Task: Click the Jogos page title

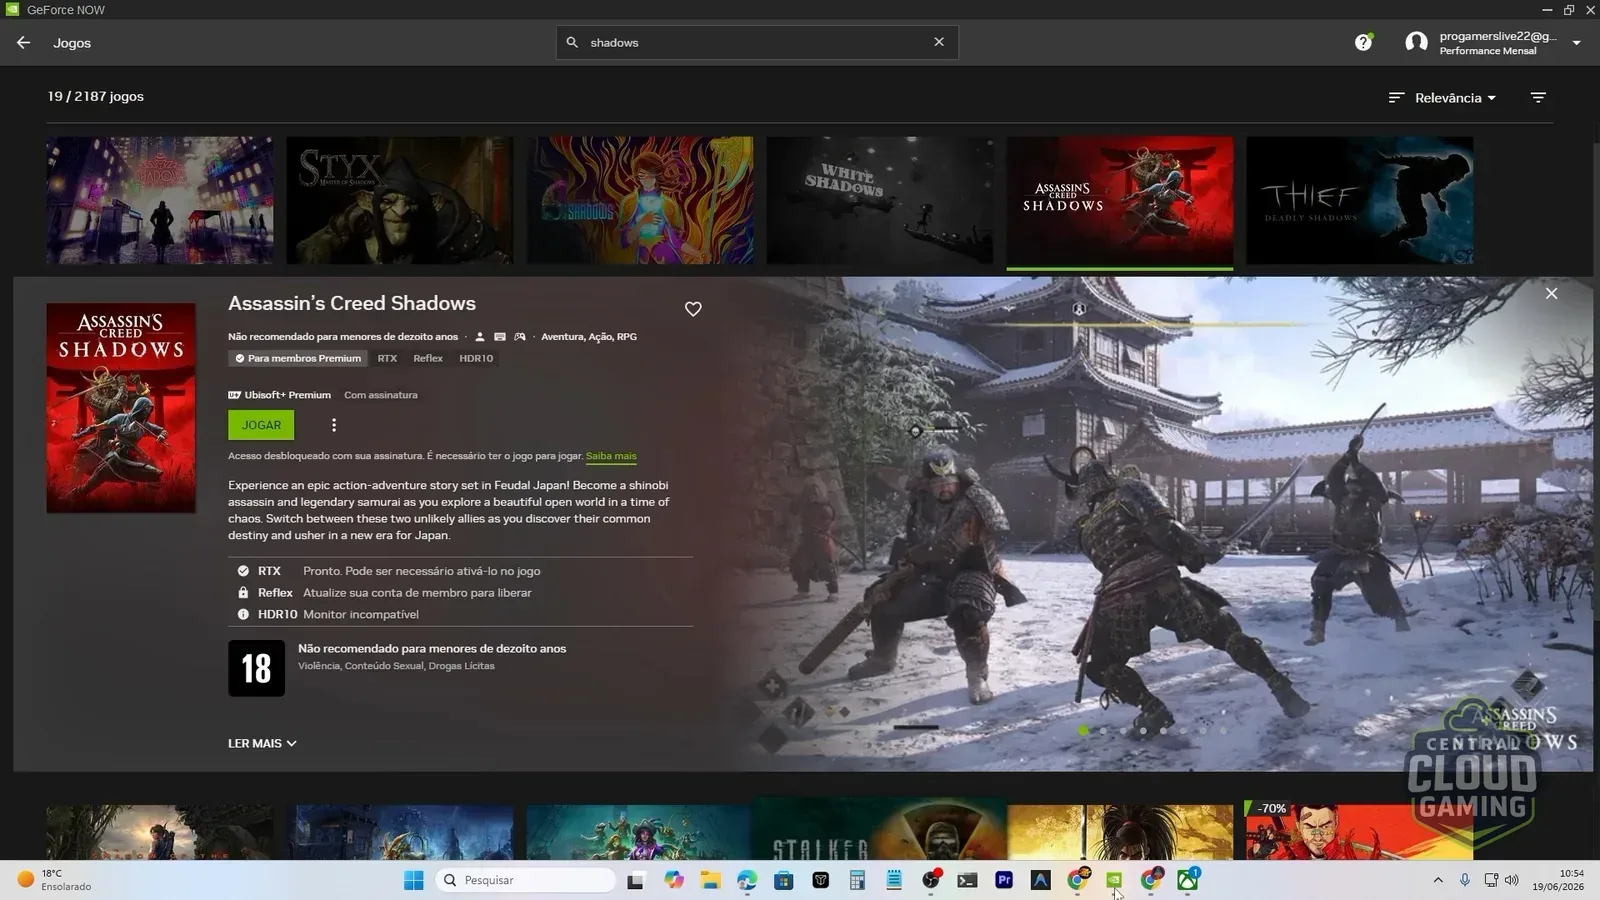Action: pos(72,43)
